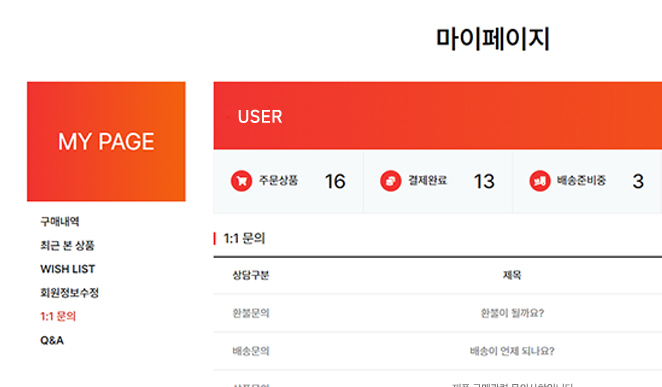
Task: Open Q&A in sidebar menu
Action: [x=52, y=340]
